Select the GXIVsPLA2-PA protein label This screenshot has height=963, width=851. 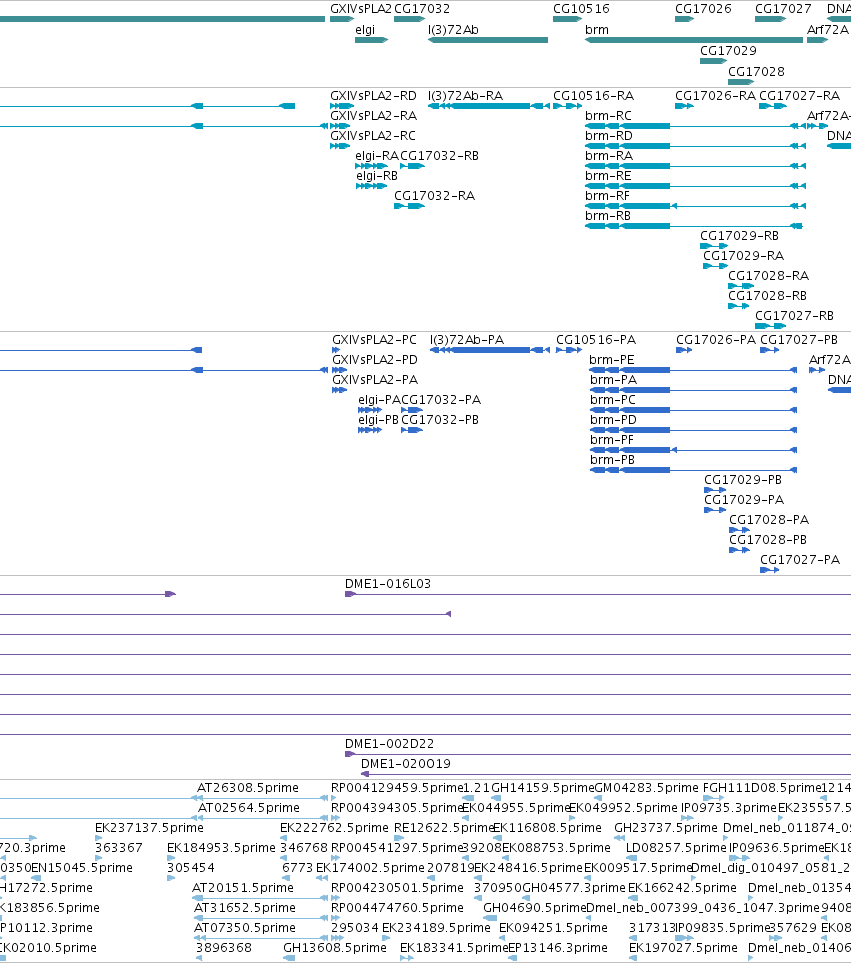tap(375, 380)
